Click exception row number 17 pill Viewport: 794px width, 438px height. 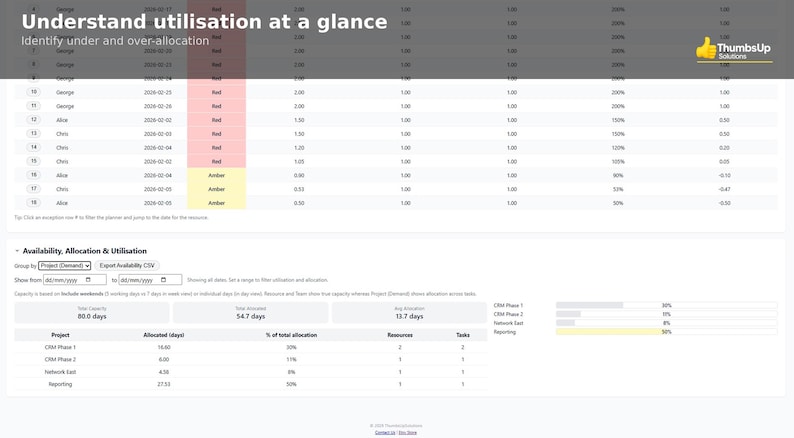coord(33,188)
